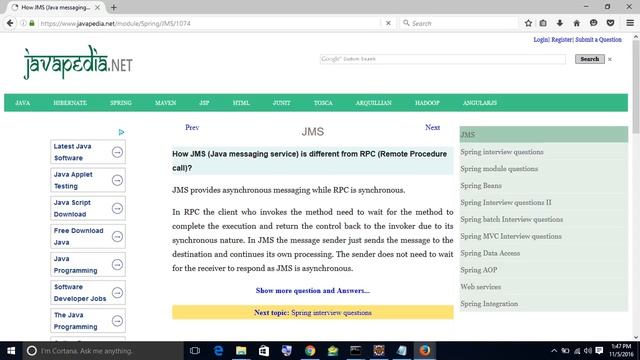
Task: Open the ANGULARJS menu item
Action: coord(480,103)
